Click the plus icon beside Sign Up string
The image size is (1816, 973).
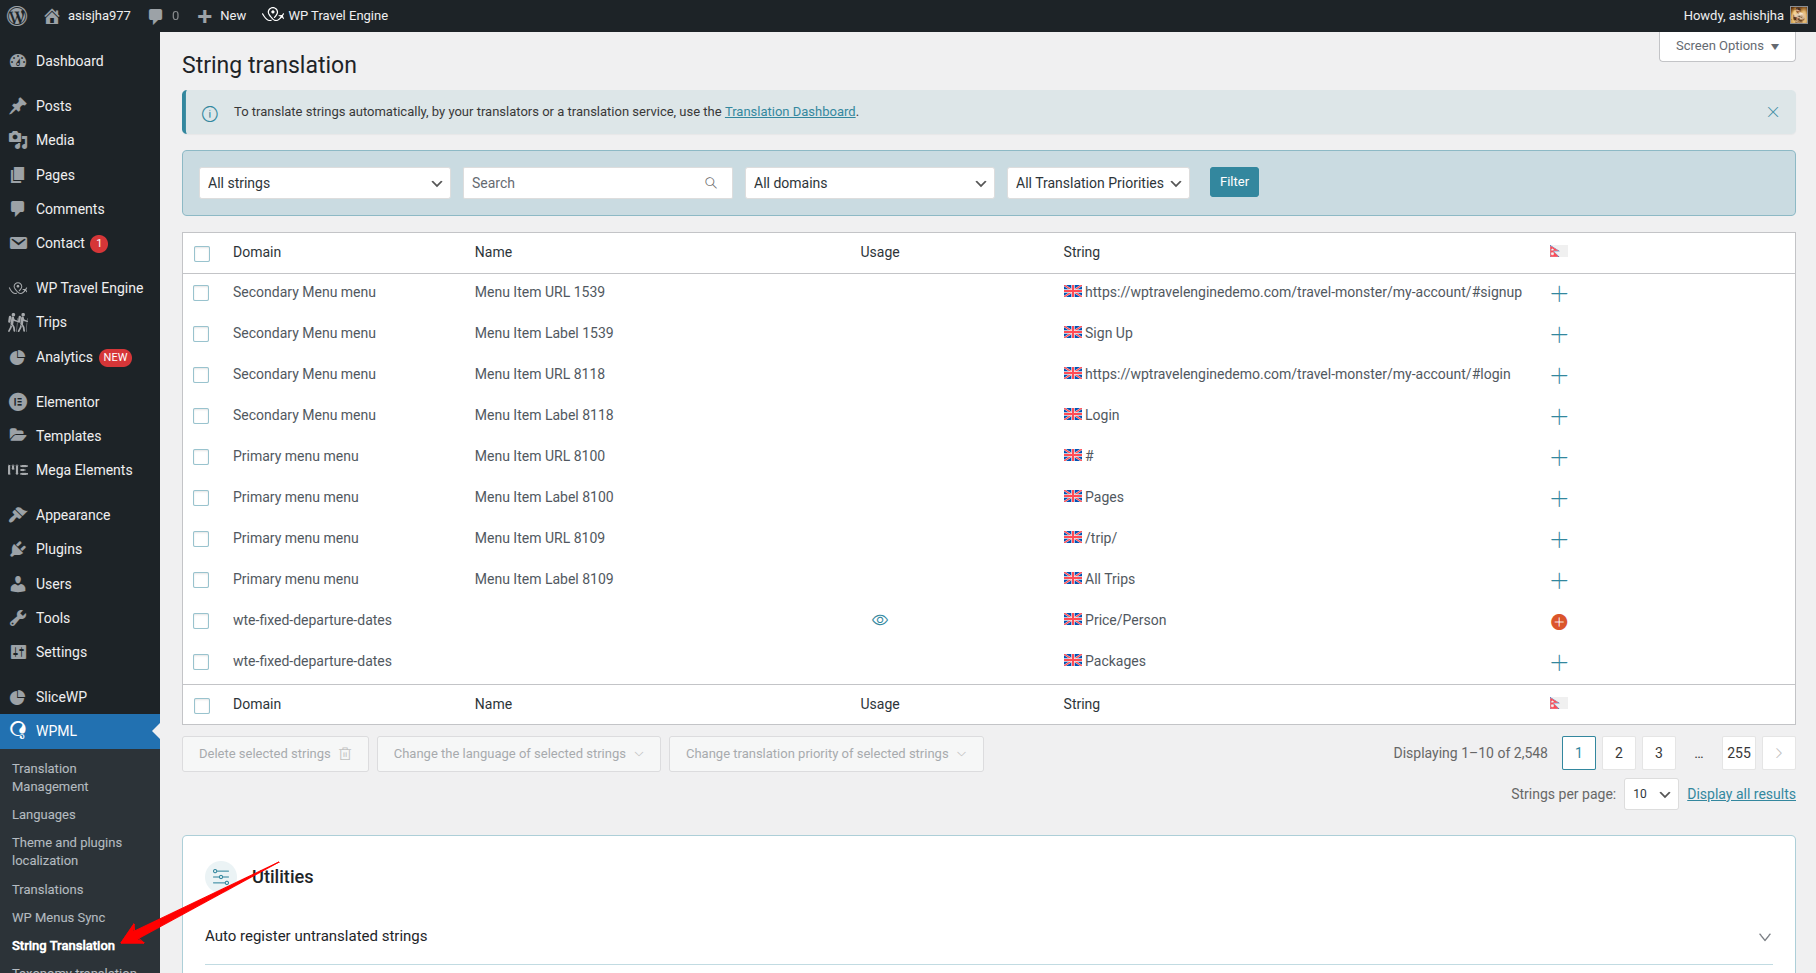click(1558, 334)
